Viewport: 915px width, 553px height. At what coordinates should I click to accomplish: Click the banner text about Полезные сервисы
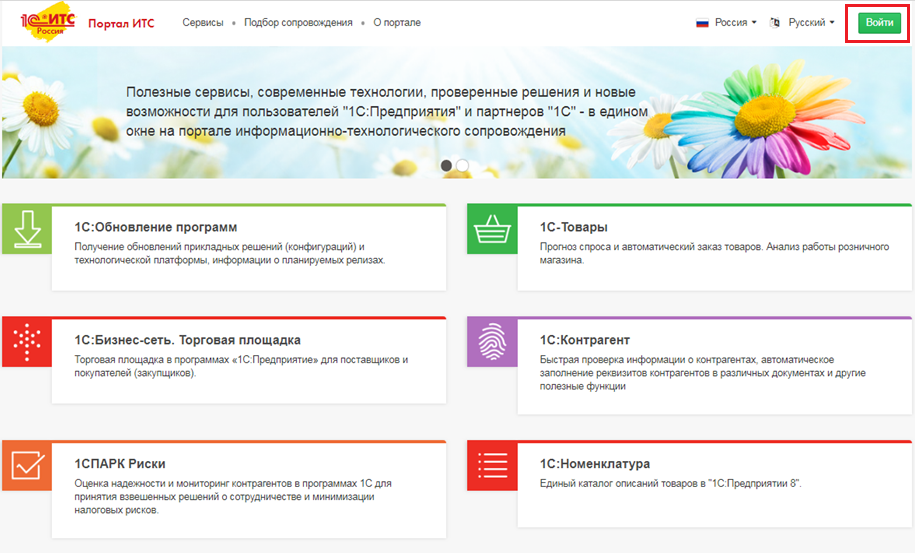coord(387,111)
